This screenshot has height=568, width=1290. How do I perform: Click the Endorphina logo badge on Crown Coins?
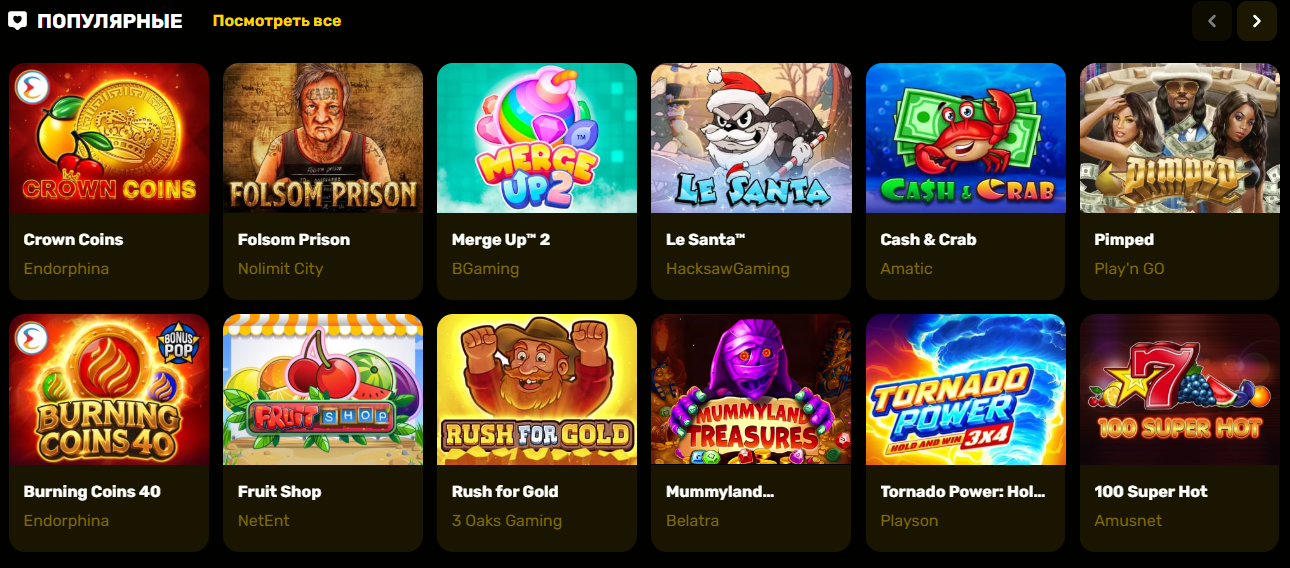point(33,87)
